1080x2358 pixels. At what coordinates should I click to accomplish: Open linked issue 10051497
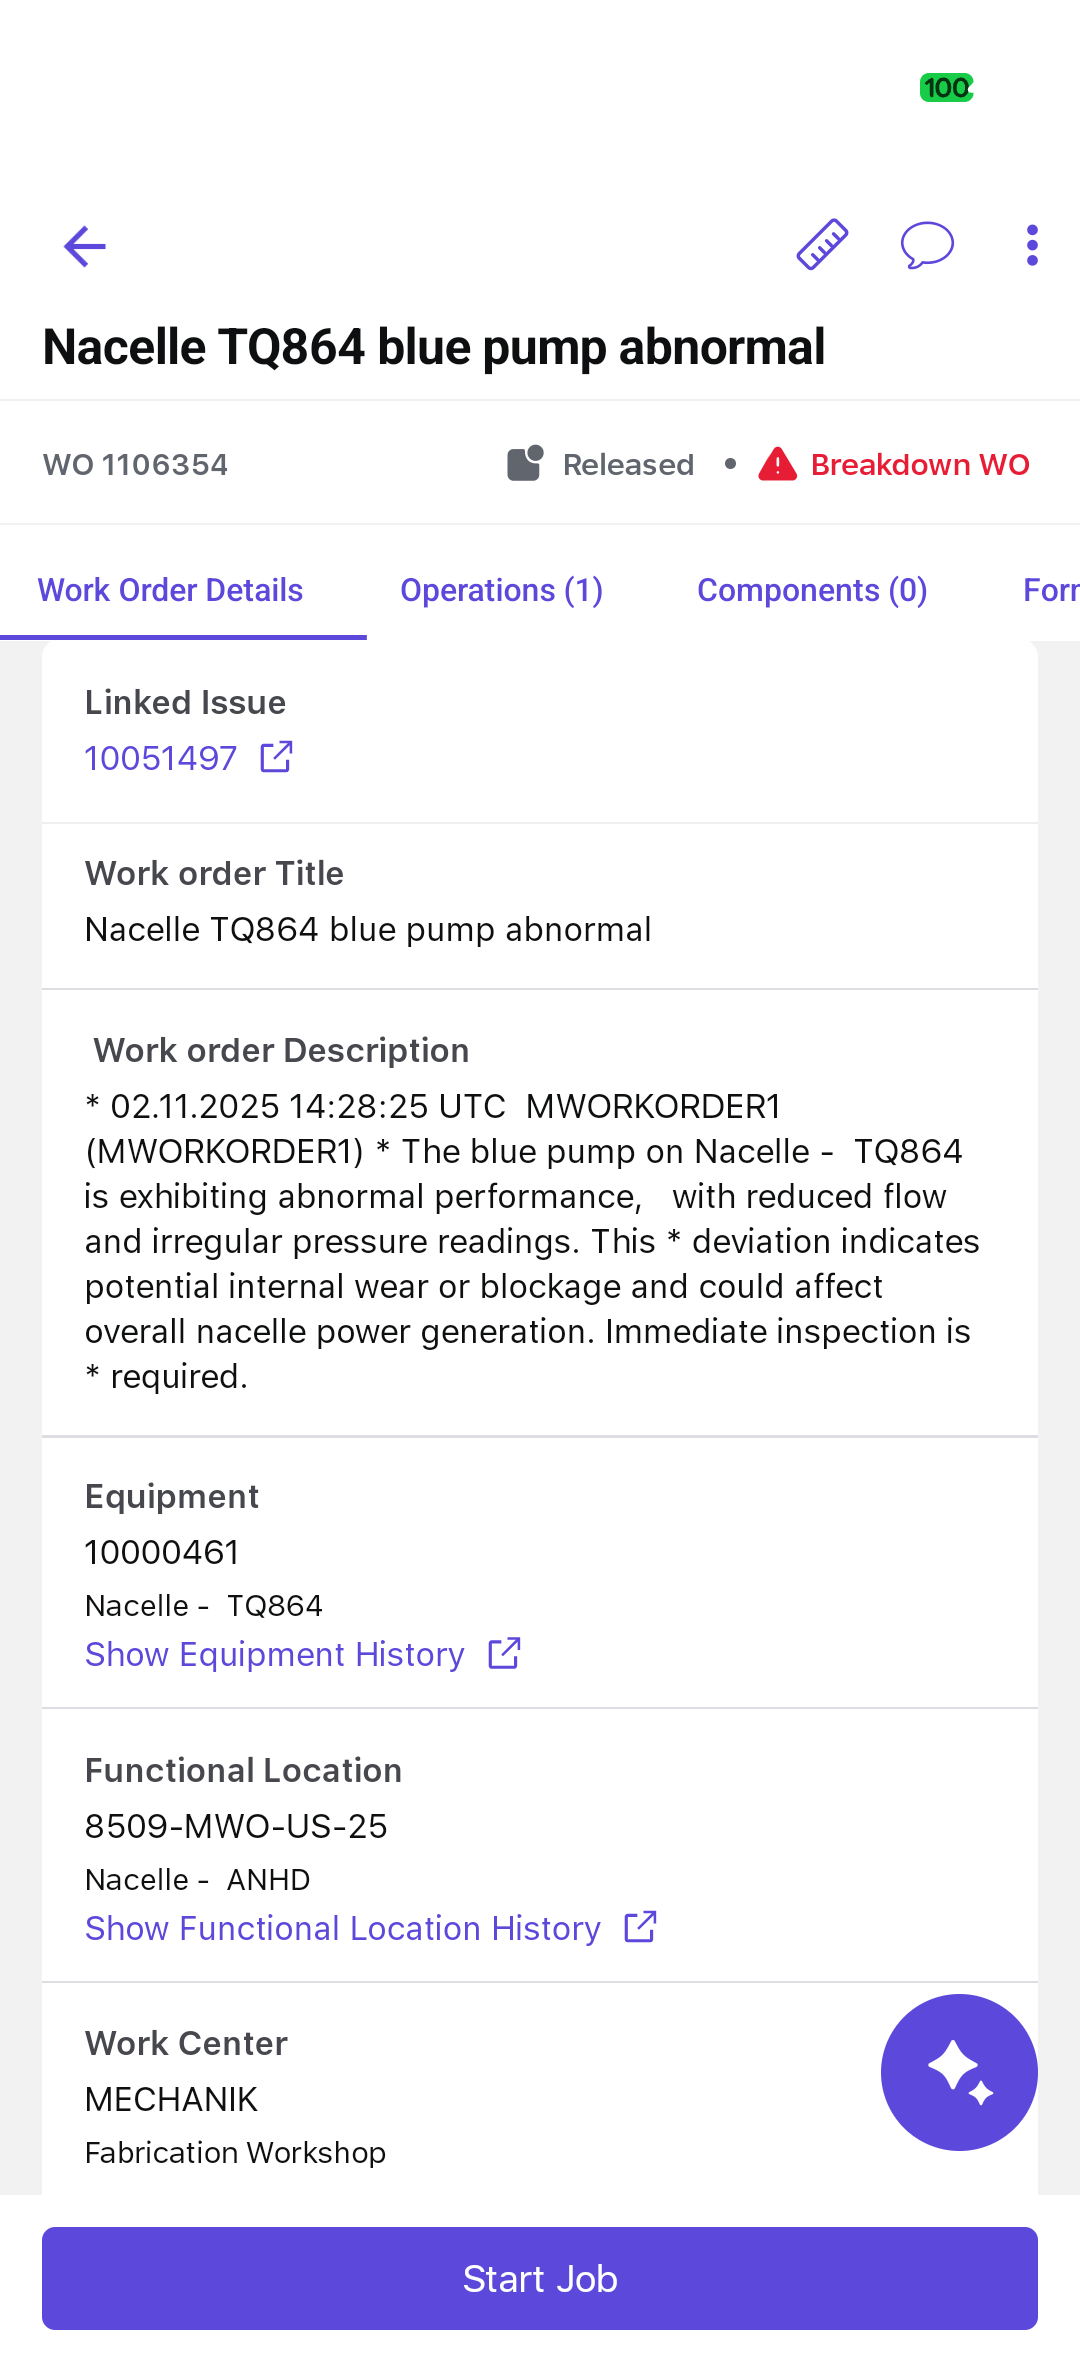pos(161,758)
